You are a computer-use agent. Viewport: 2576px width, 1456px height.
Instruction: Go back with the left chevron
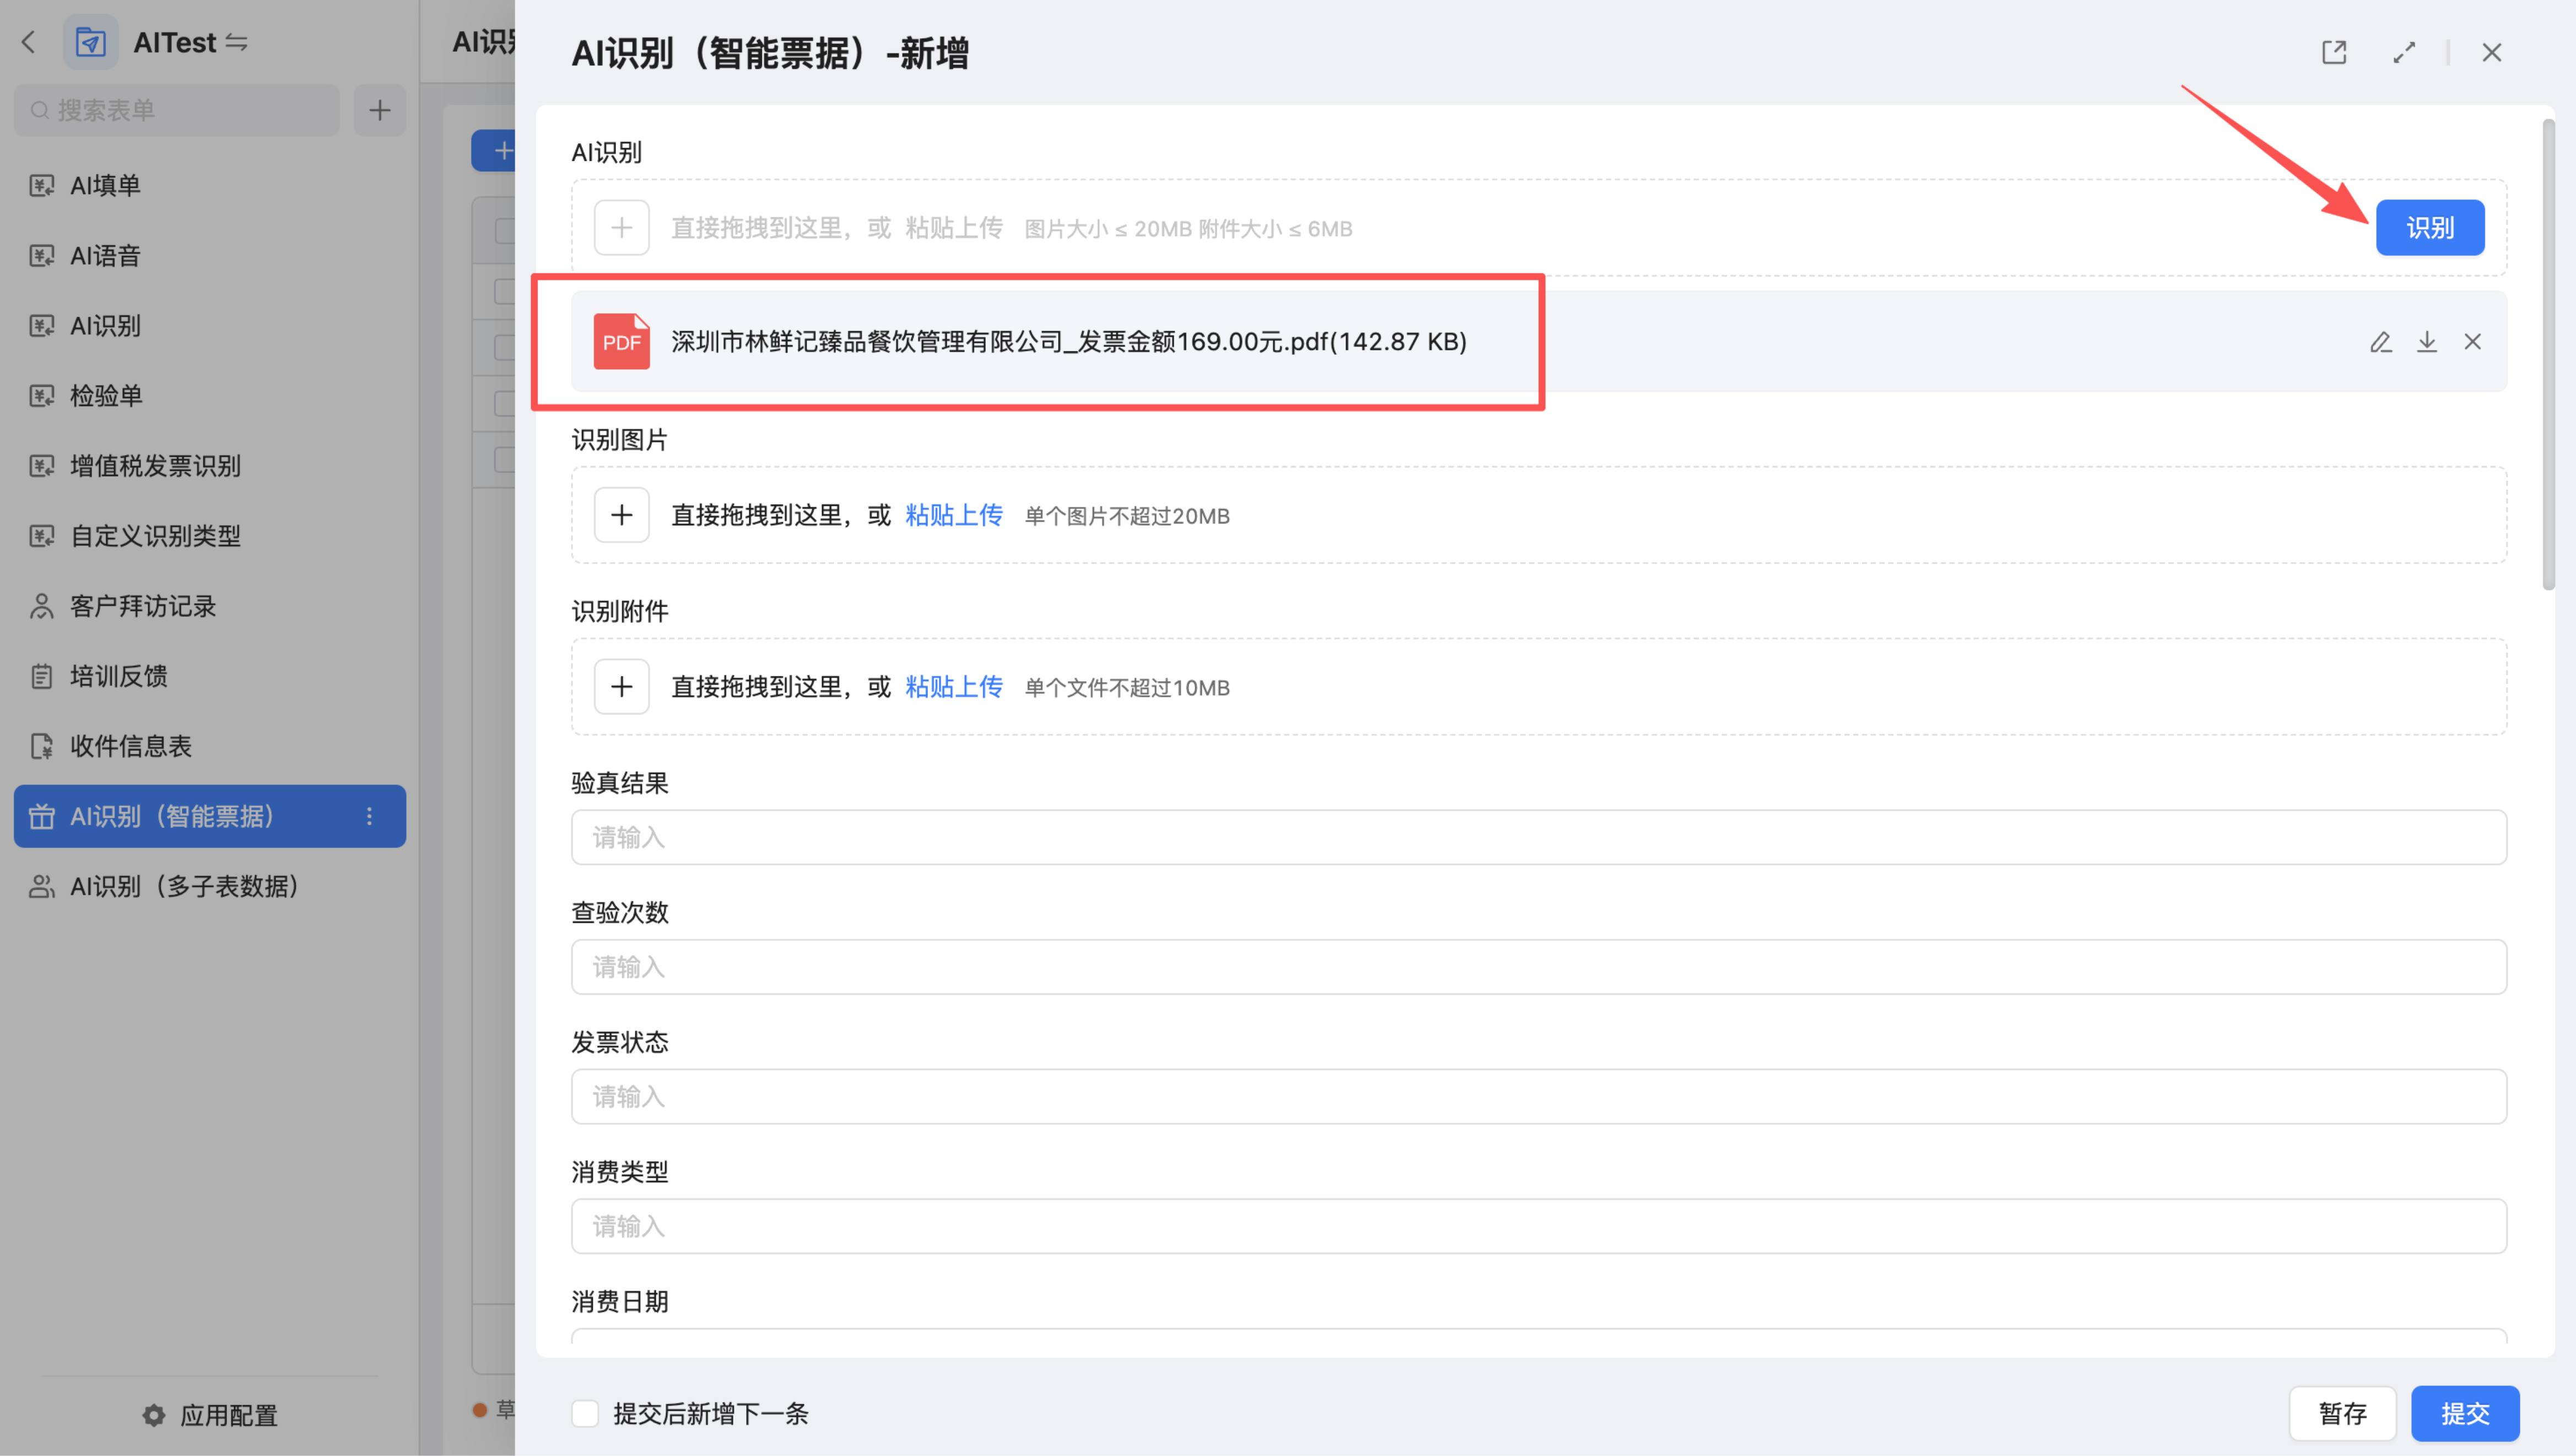click(x=28, y=42)
